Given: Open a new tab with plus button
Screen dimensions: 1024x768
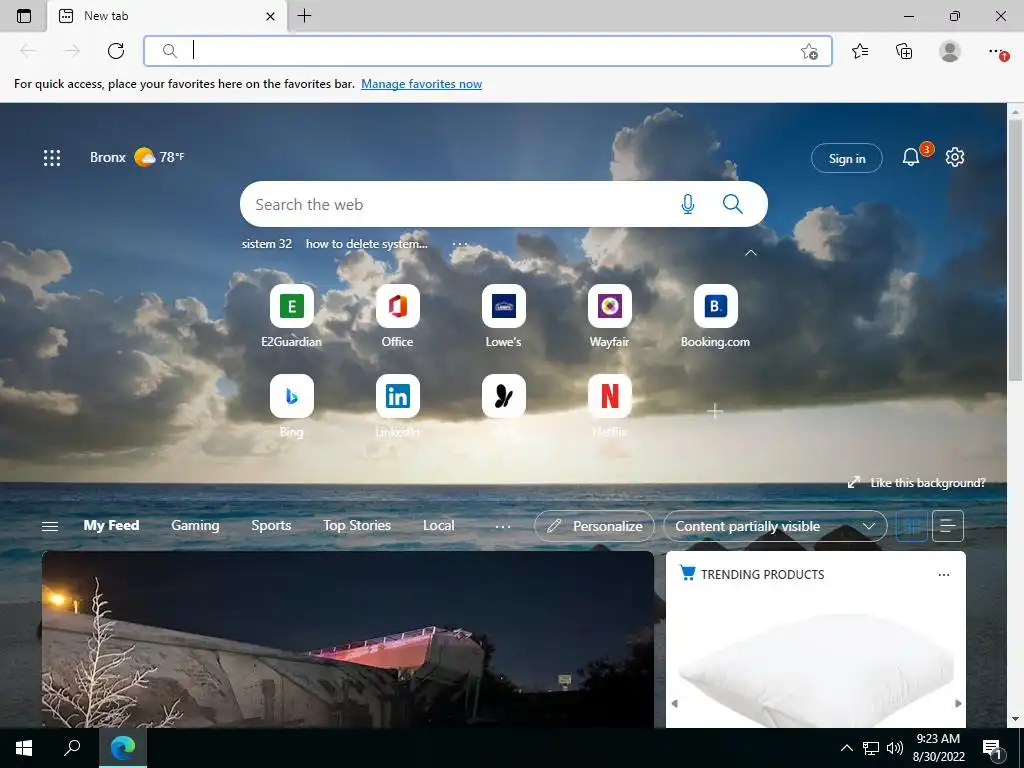Looking at the screenshot, I should 304,16.
